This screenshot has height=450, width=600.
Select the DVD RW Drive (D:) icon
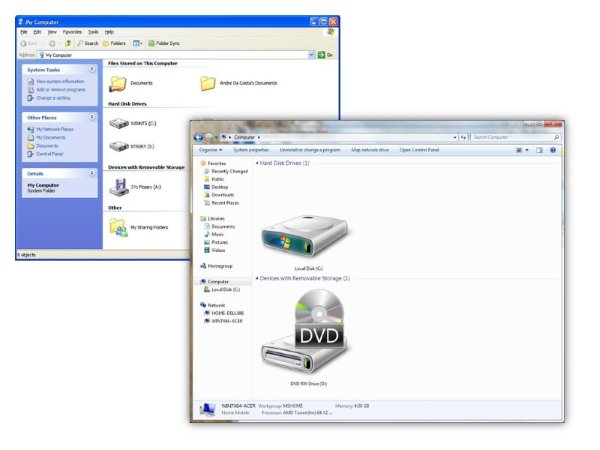pos(306,332)
